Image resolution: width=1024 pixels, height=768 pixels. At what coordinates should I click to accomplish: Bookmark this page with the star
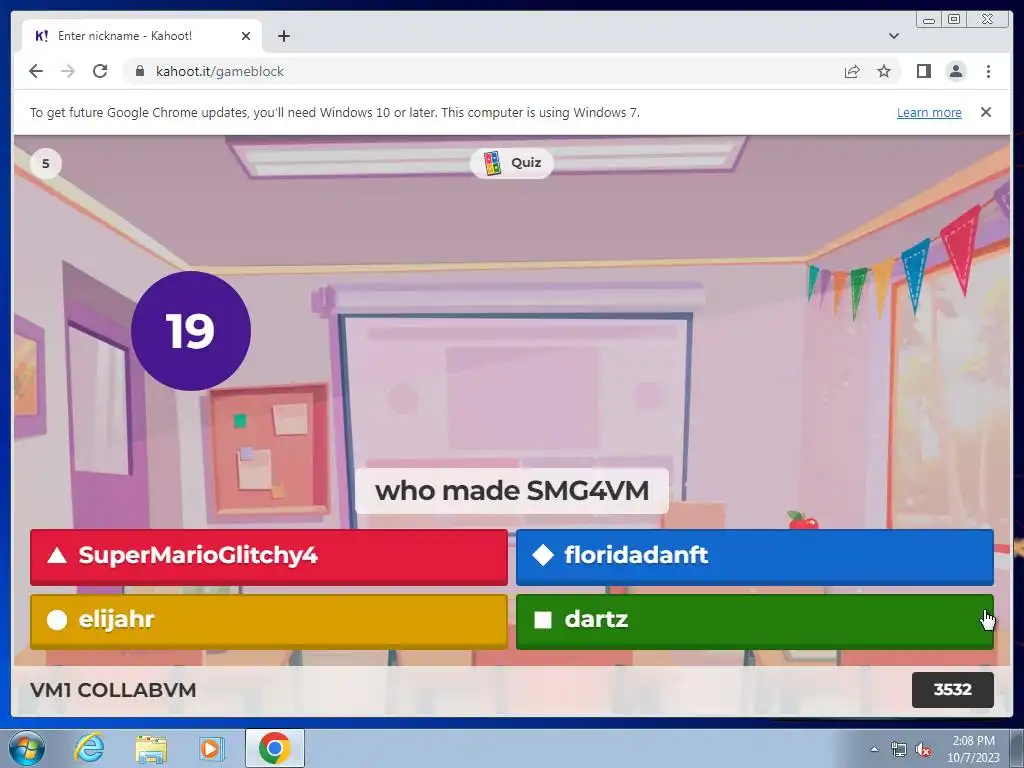click(x=884, y=71)
